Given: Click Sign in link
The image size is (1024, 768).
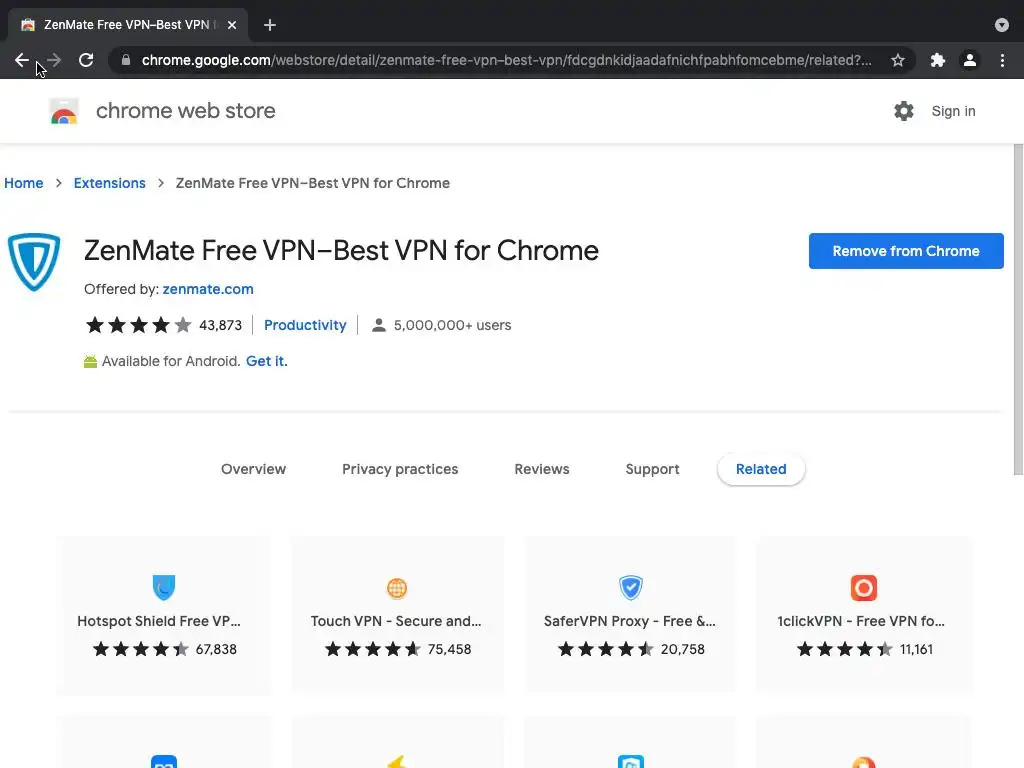Looking at the screenshot, I should (953, 111).
